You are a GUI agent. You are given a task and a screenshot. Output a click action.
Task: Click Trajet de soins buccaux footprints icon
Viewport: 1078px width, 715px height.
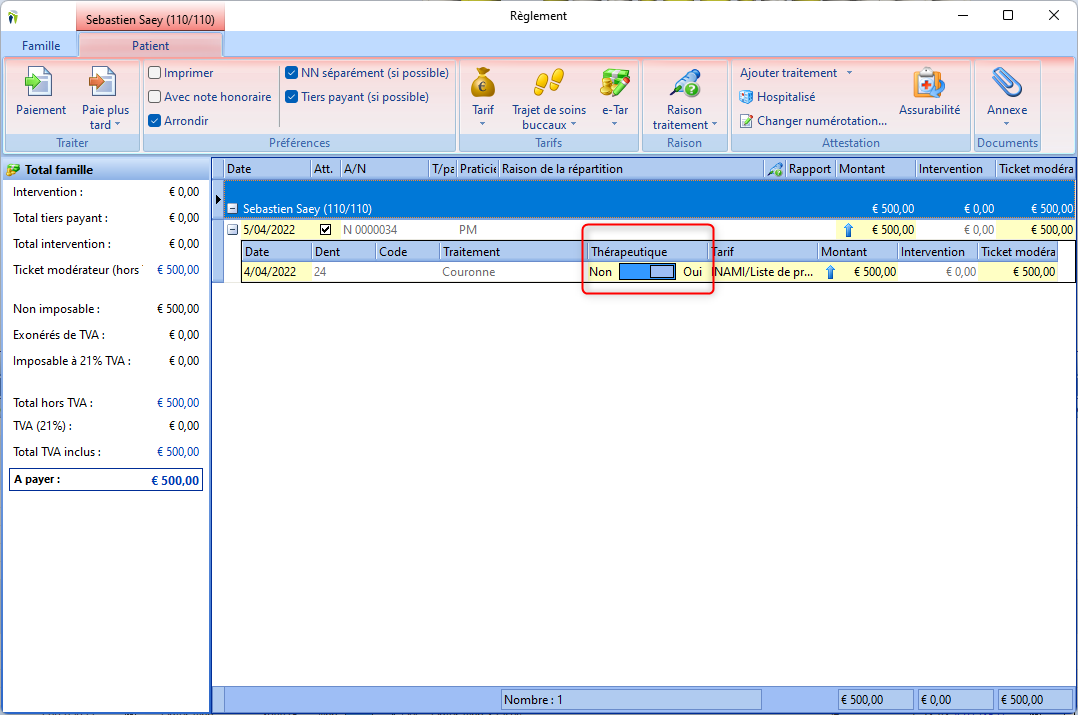(x=549, y=83)
